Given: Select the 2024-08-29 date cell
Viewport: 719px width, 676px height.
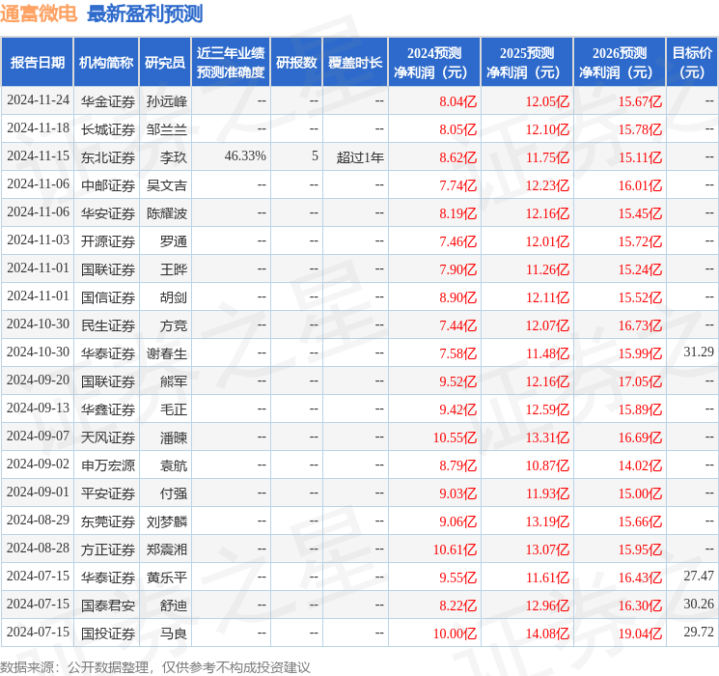Looking at the screenshot, I should pos(38,520).
